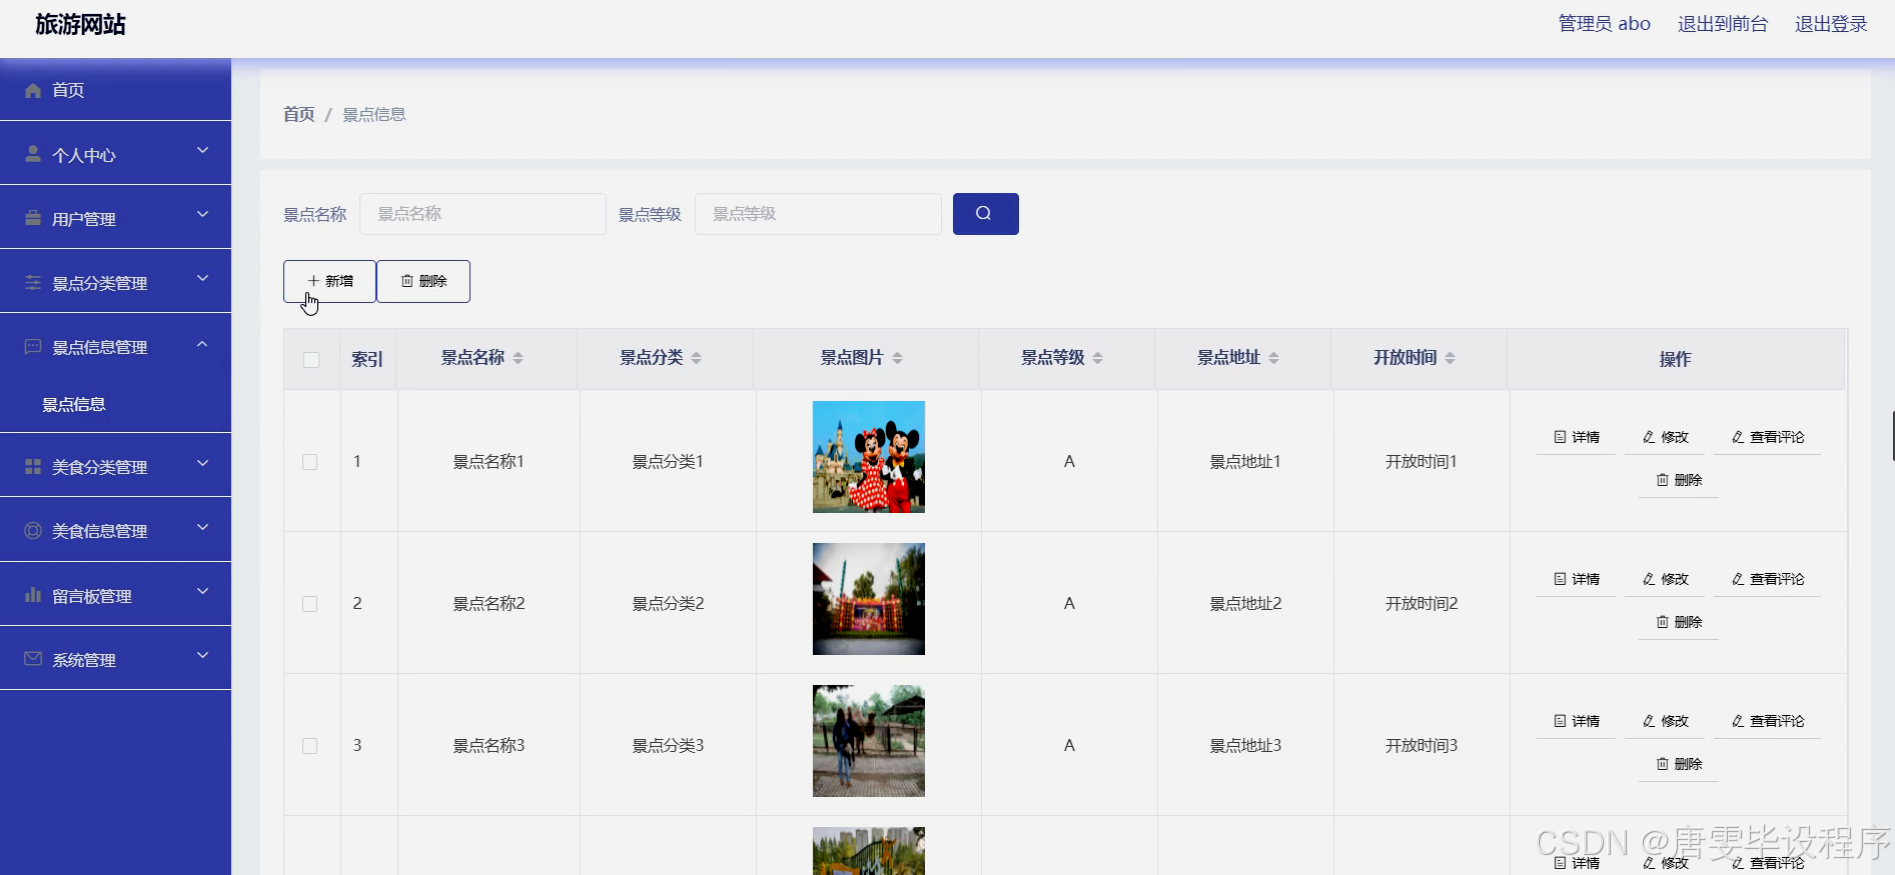Click 管理员 abo in header
1895x875 pixels.
pos(1604,24)
